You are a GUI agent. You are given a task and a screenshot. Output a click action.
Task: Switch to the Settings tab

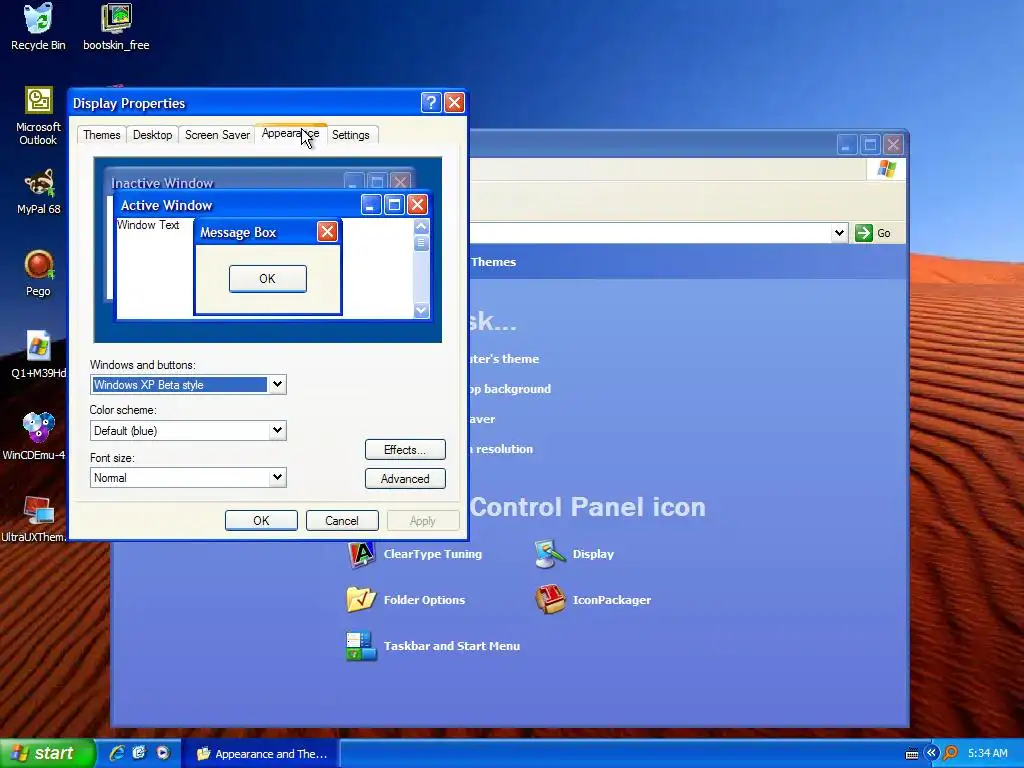coord(351,135)
